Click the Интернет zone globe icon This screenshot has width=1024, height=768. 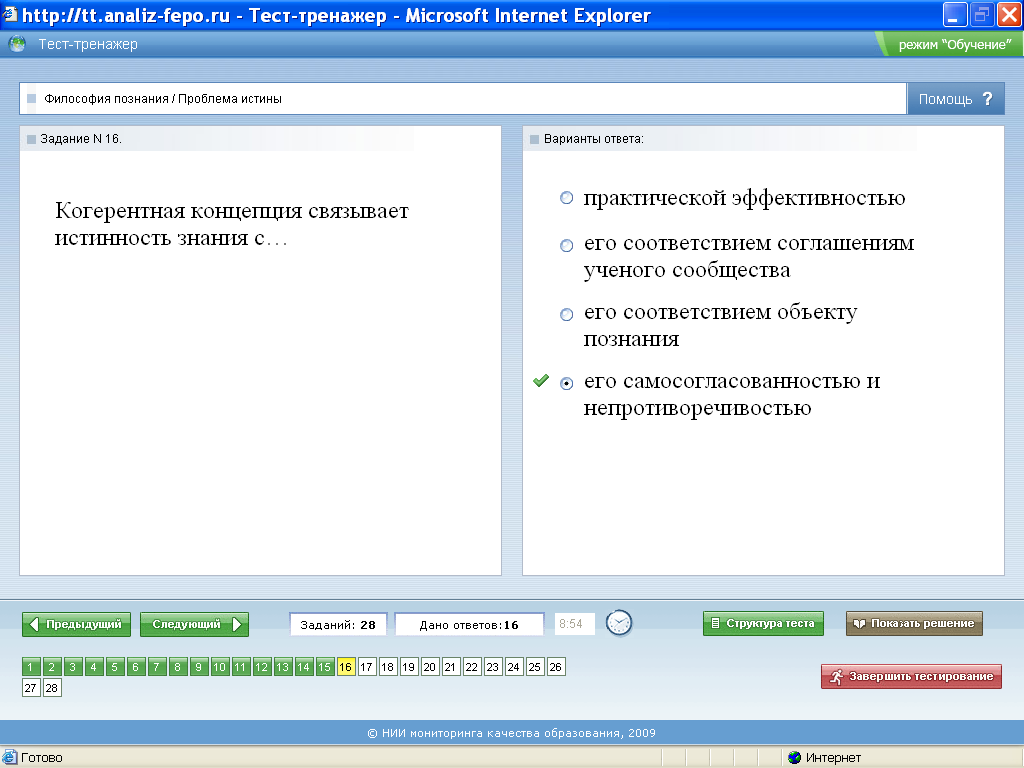[x=794, y=758]
